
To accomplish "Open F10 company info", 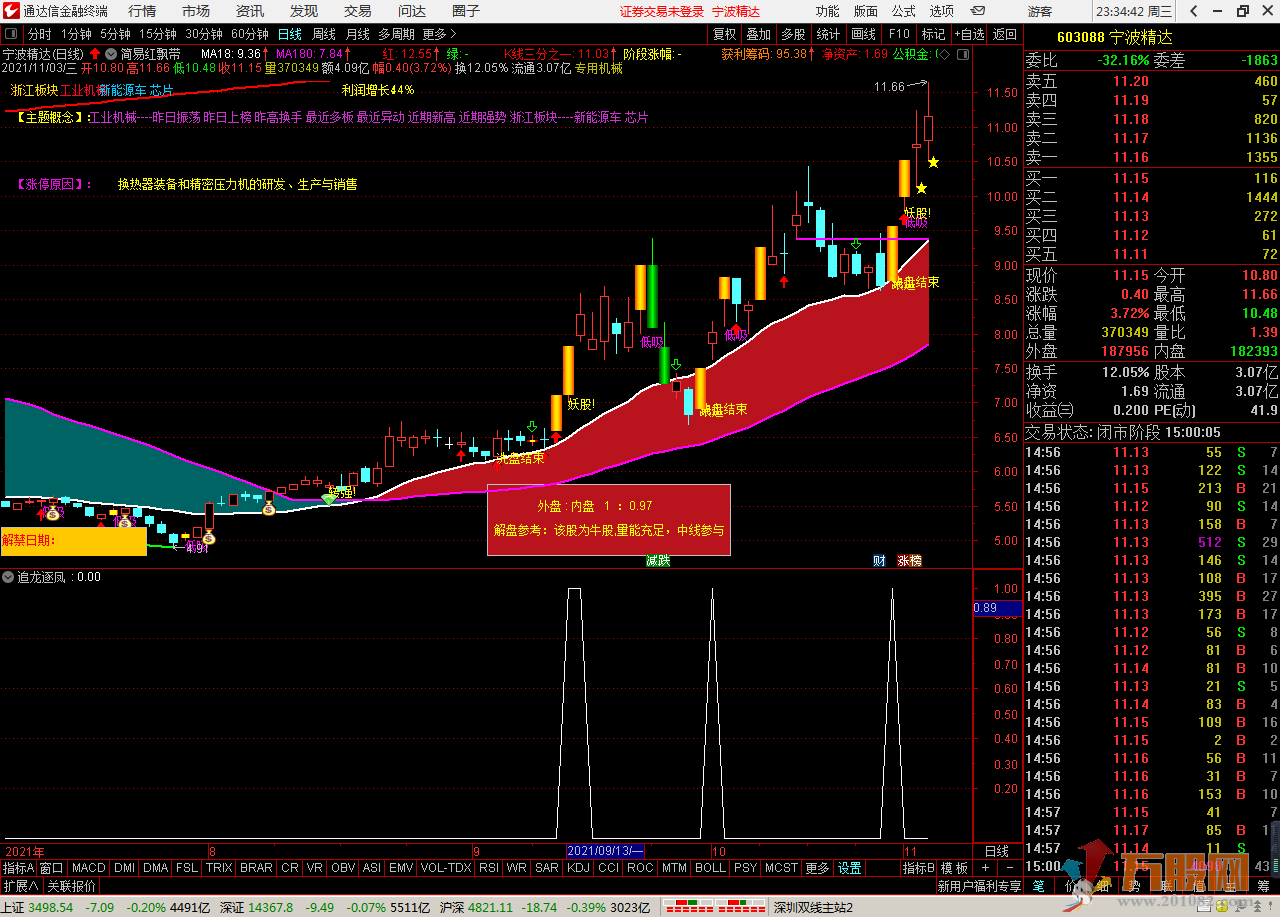I will [899, 34].
